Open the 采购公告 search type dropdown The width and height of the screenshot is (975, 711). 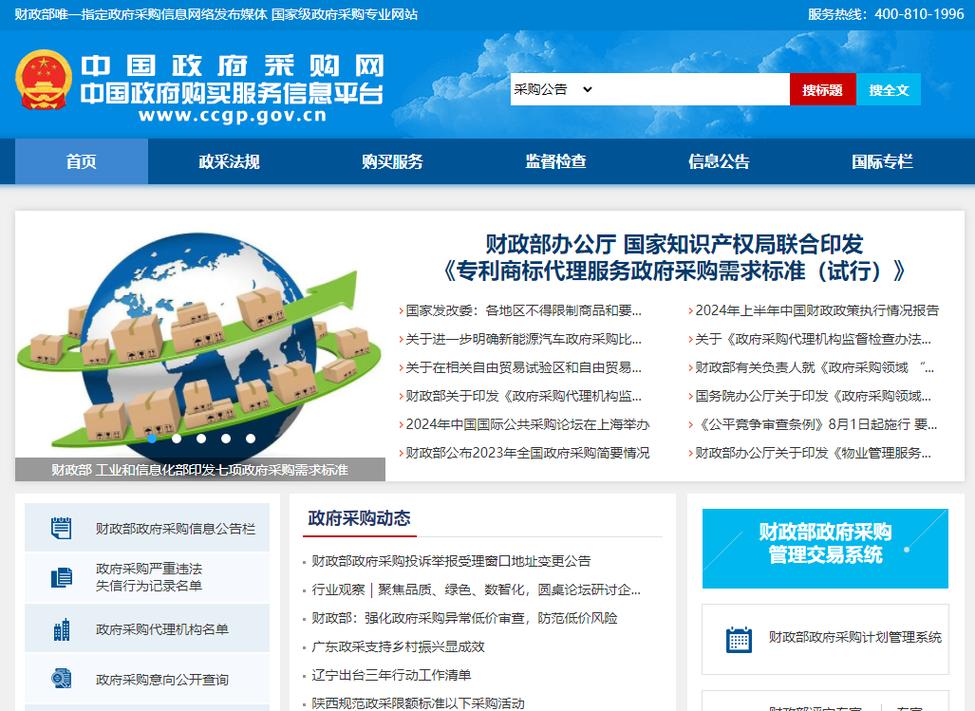pyautogui.click(x=553, y=90)
